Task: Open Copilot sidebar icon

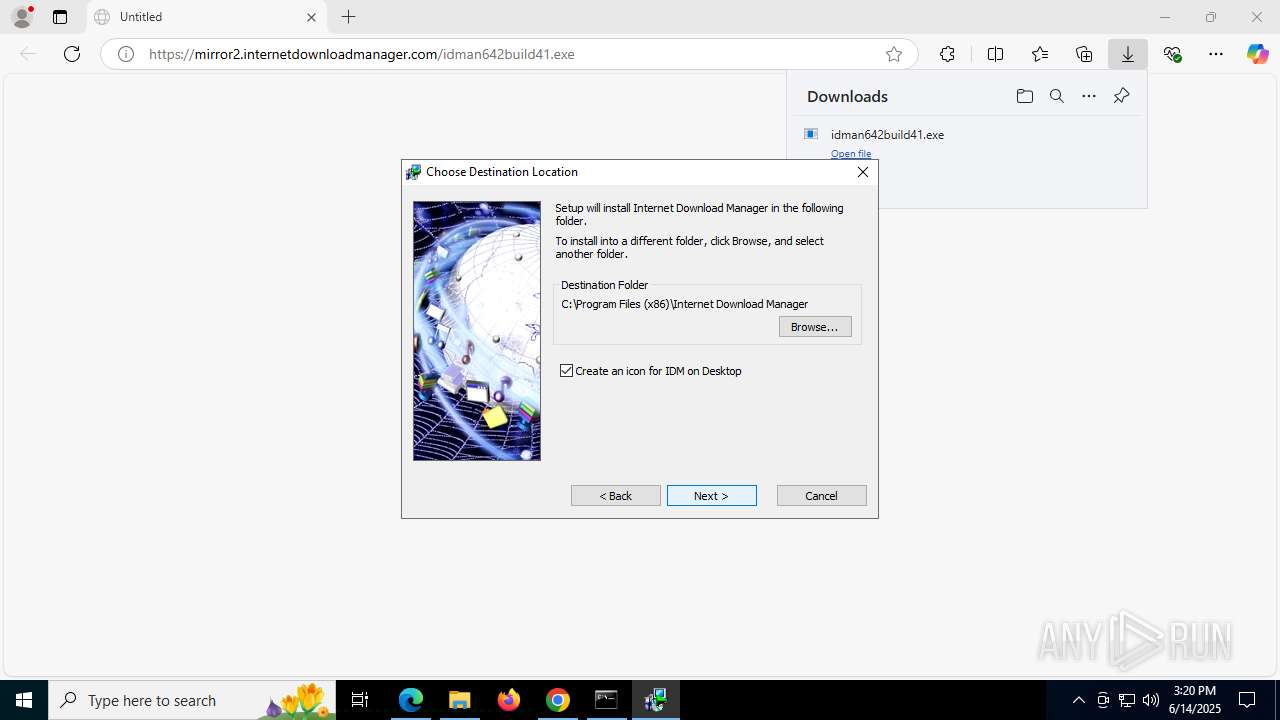Action: point(1257,54)
